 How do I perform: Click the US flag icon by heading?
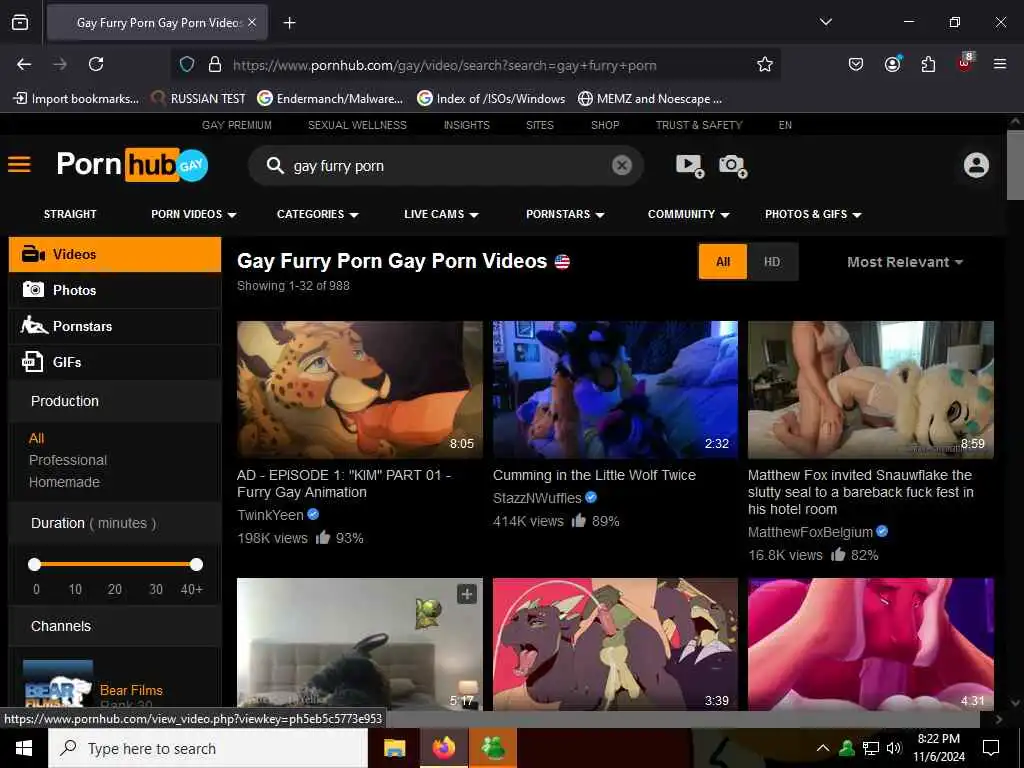tap(562, 262)
